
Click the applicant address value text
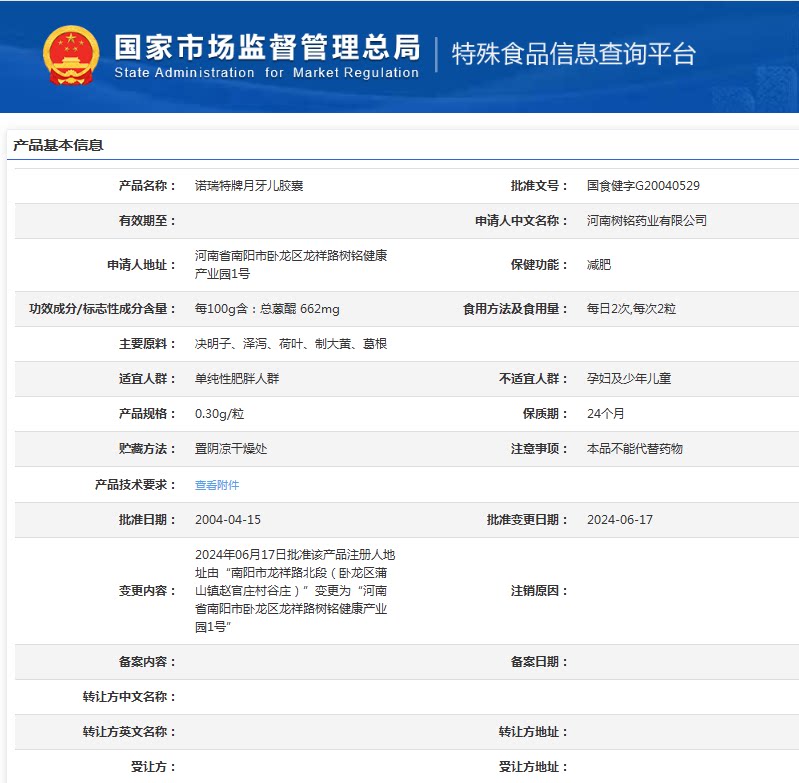(x=291, y=264)
